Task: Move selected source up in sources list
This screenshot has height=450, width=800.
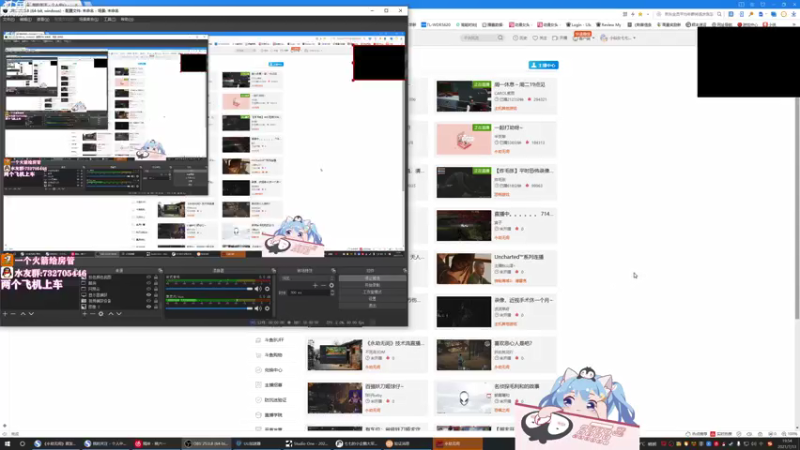Action: pyautogui.click(x=111, y=314)
